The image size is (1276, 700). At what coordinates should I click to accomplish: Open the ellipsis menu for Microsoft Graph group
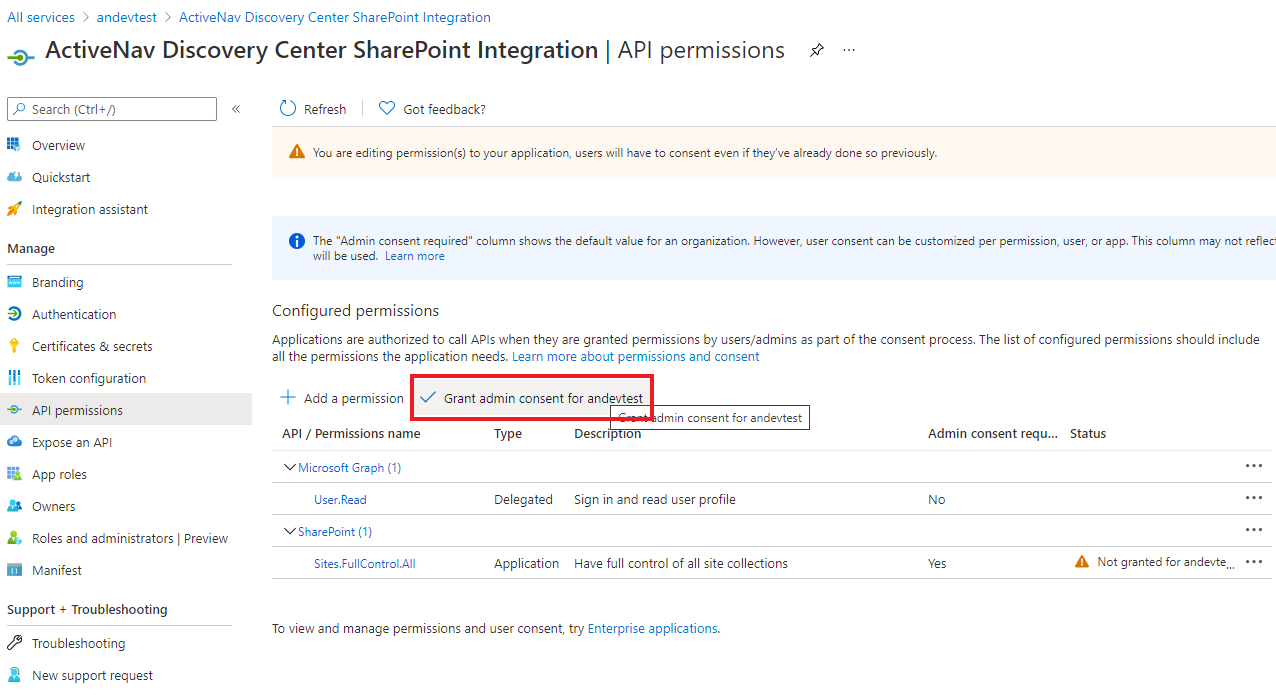click(x=1254, y=465)
